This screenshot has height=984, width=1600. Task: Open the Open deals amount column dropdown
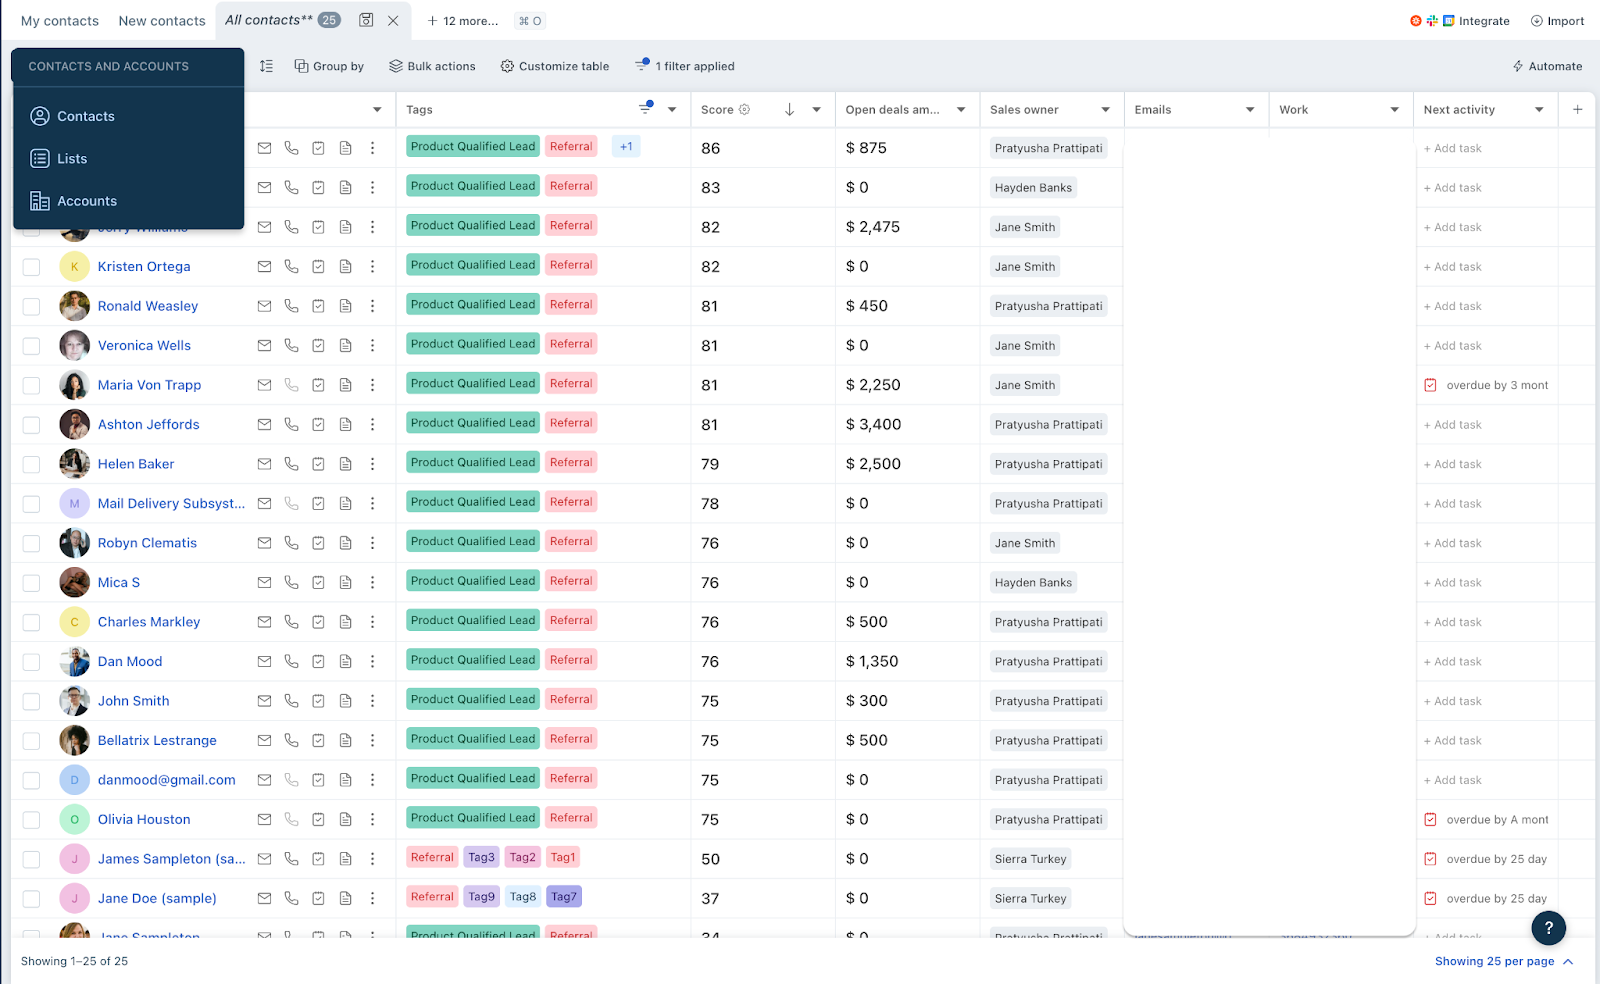tap(961, 110)
